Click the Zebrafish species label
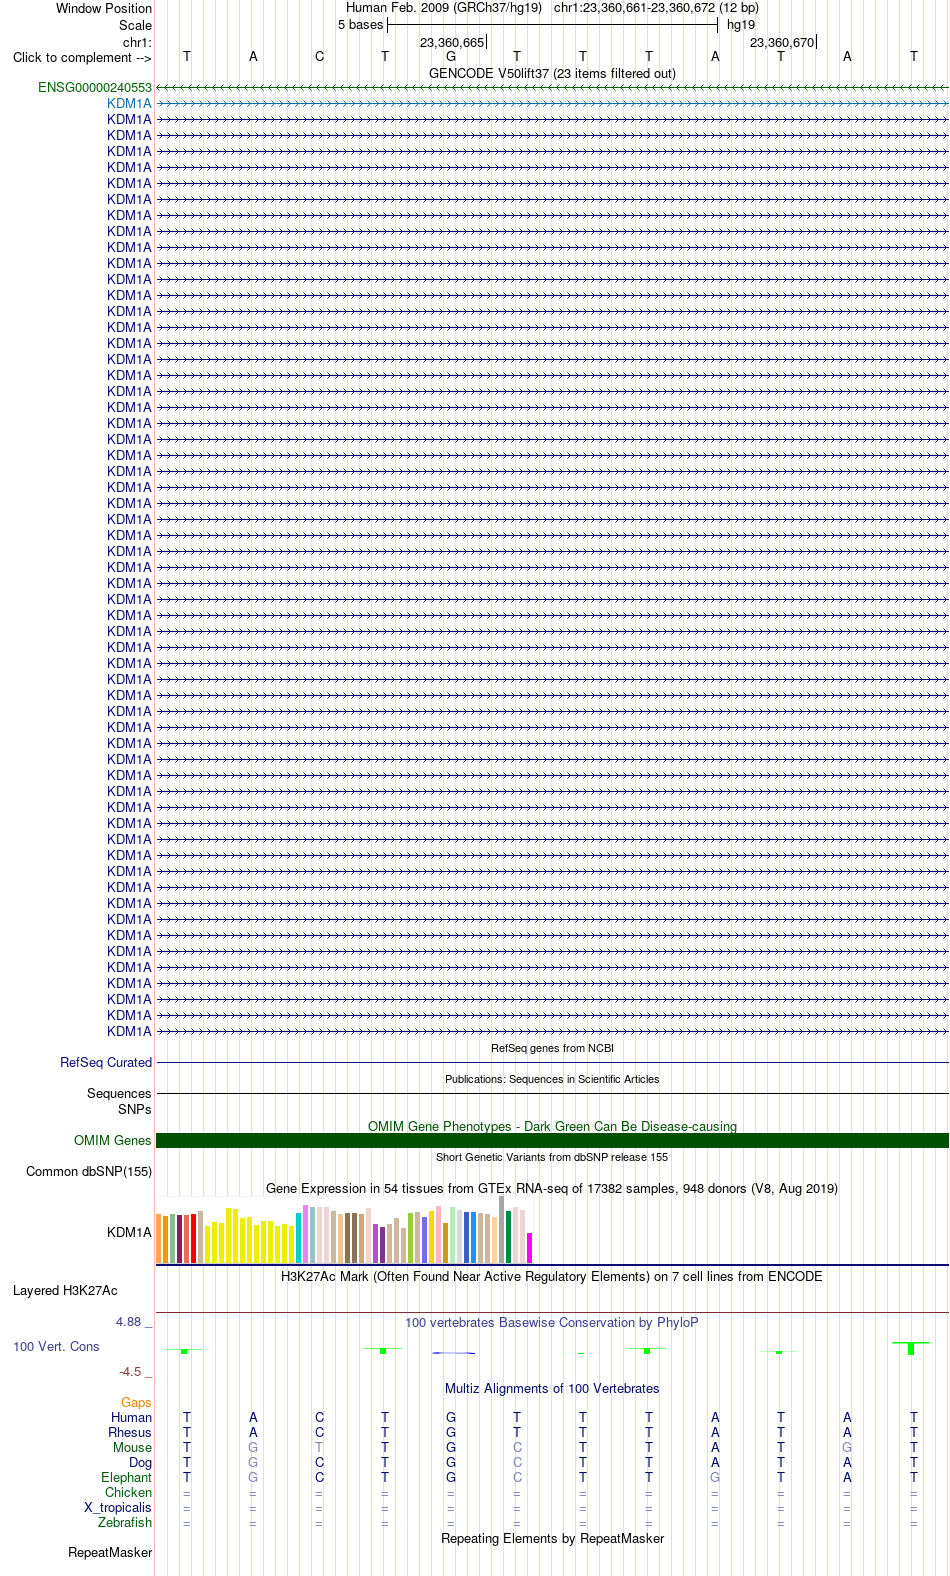950x1576 pixels. (125, 1523)
